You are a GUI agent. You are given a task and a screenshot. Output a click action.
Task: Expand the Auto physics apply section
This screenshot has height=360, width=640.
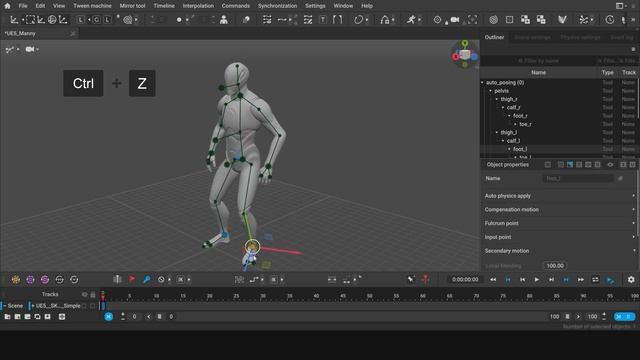pyautogui.click(x=559, y=196)
